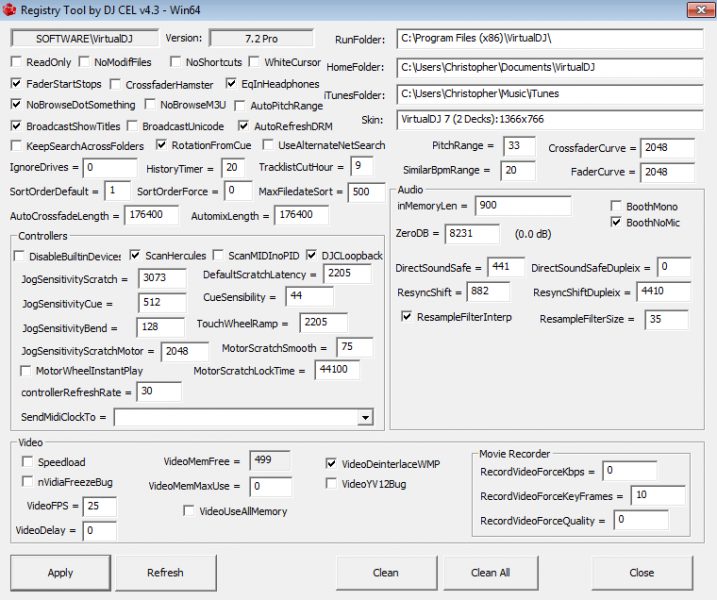
Task: Uncheck RotationFromCue
Action: click(x=161, y=145)
